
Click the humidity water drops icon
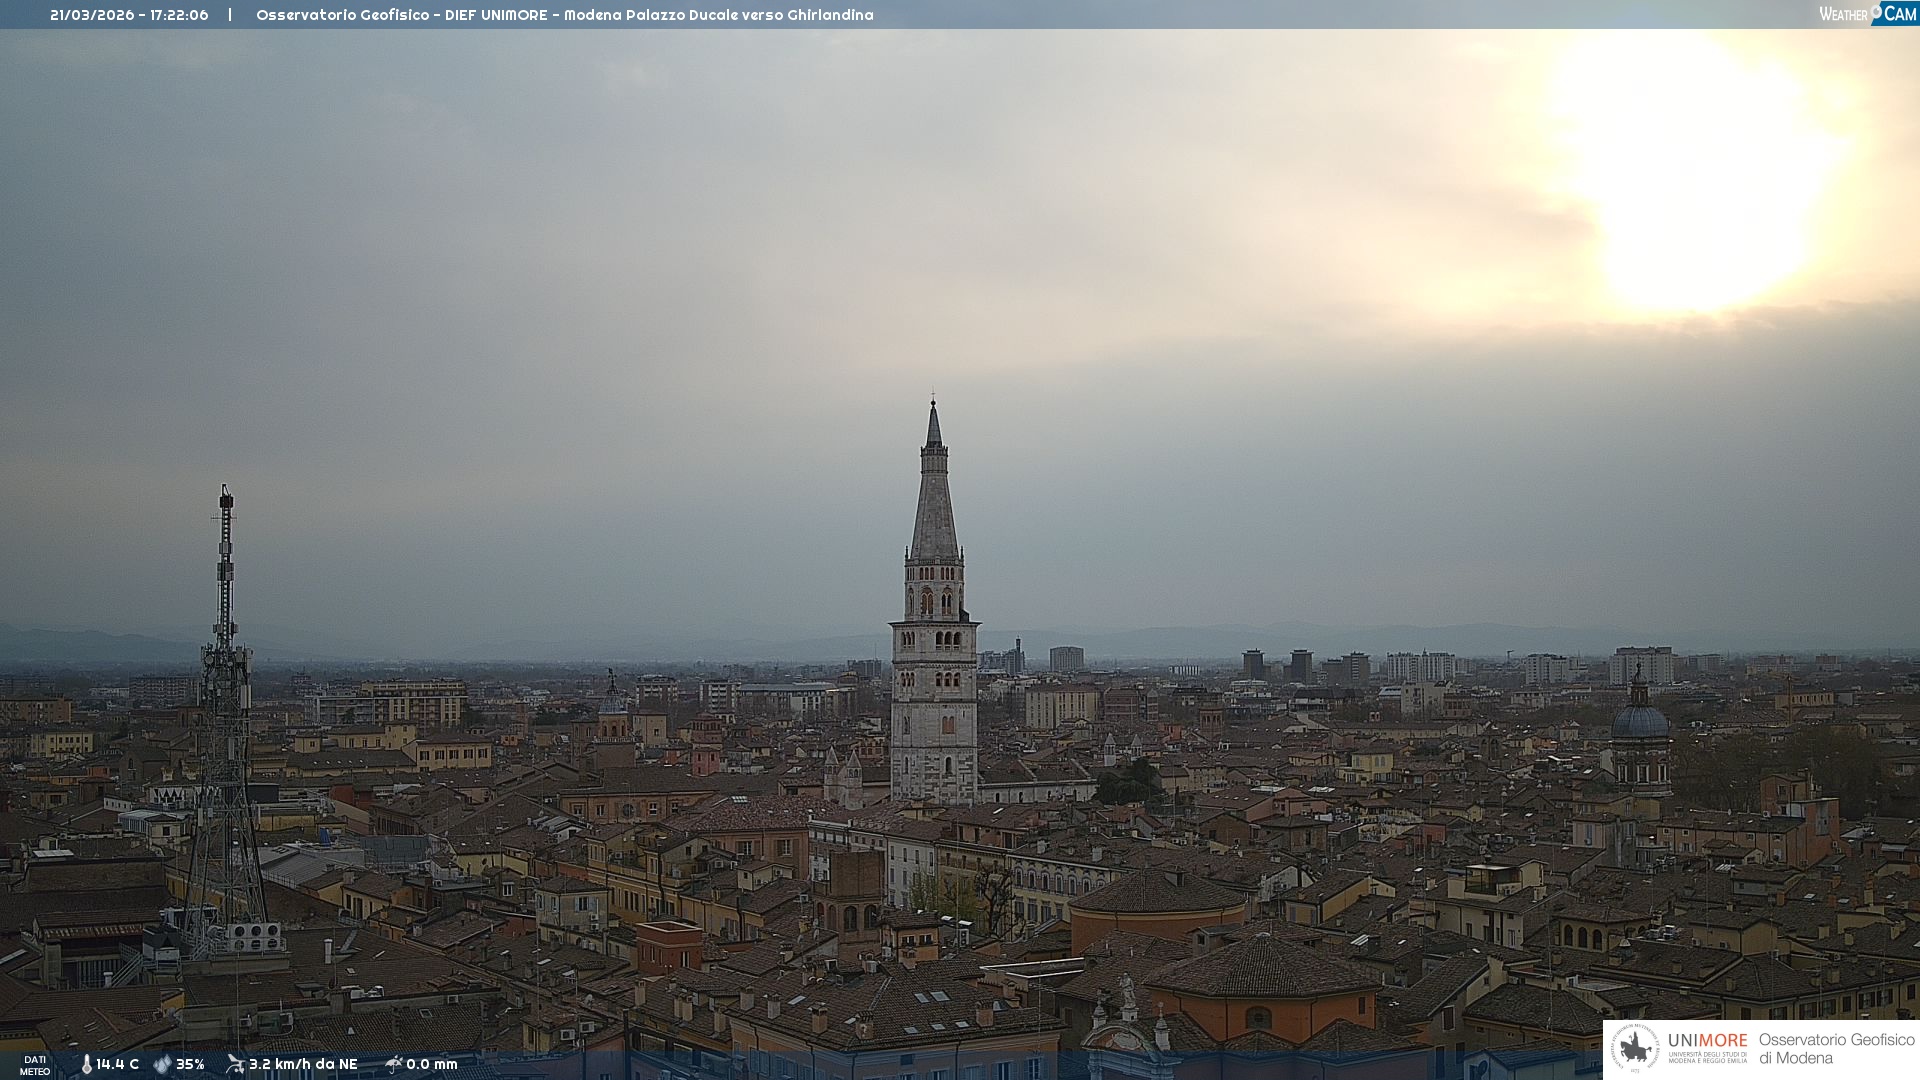tap(162, 1065)
